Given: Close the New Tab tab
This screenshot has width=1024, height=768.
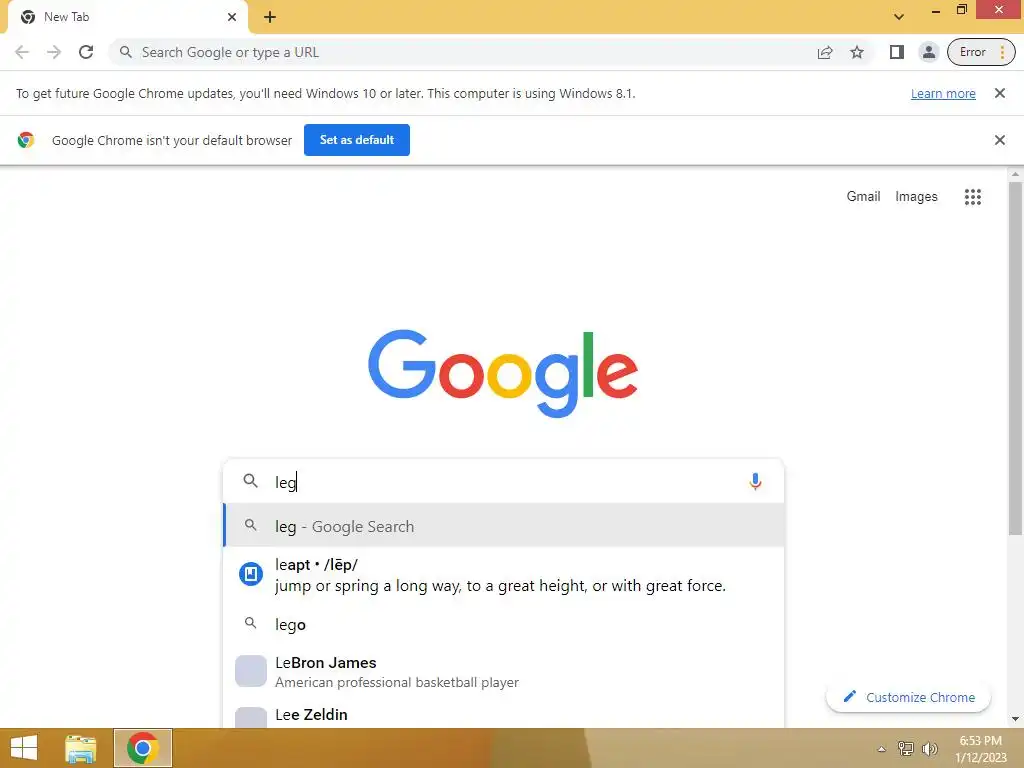Looking at the screenshot, I should pos(232,17).
